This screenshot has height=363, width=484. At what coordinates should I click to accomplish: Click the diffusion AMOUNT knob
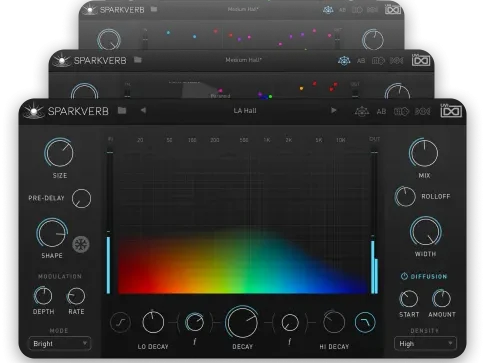(x=441, y=298)
